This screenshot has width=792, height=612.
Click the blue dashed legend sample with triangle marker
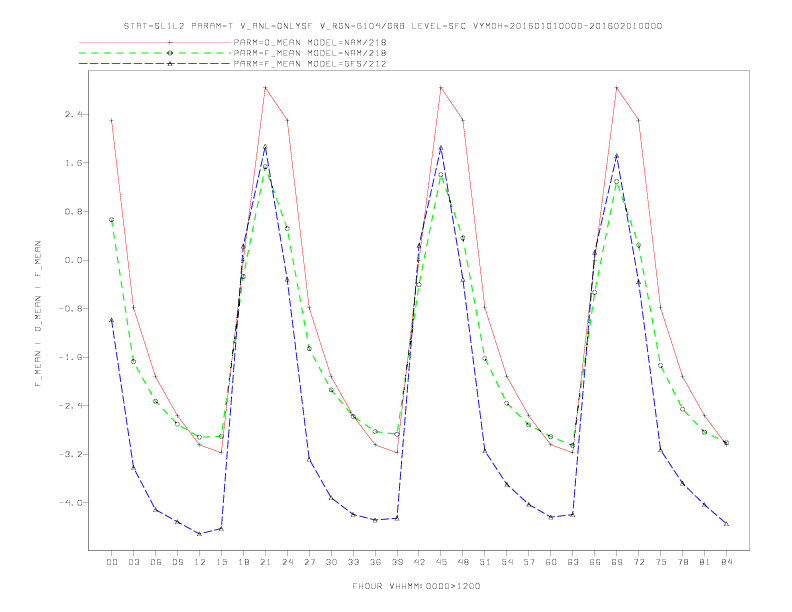point(155,64)
